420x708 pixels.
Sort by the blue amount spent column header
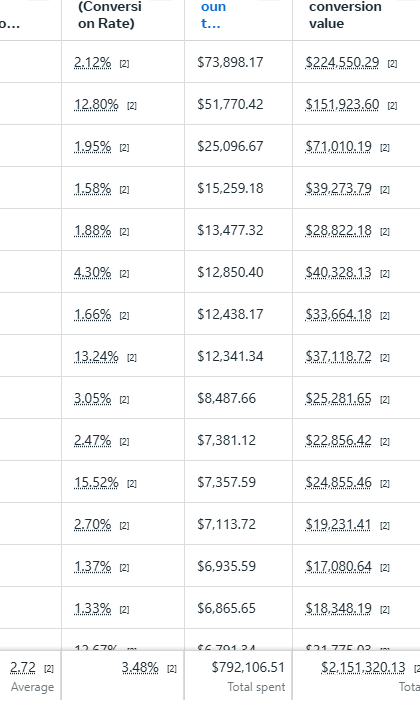[x=213, y=15]
